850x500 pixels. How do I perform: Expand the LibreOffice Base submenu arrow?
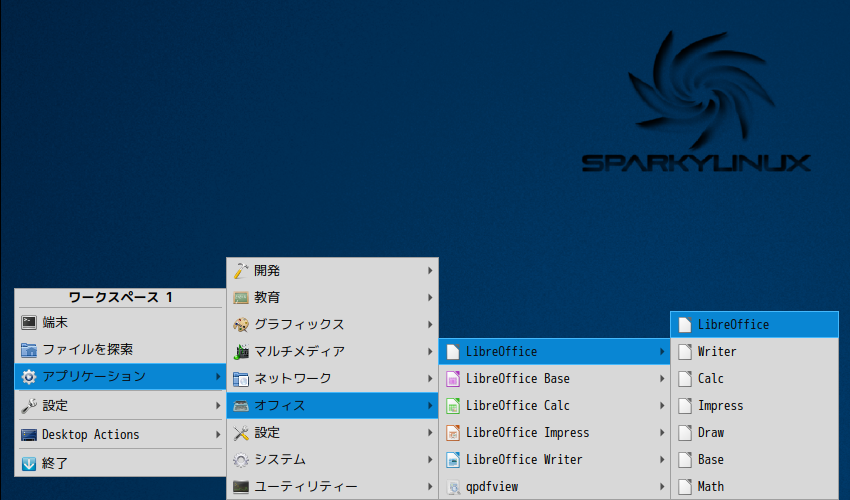pyautogui.click(x=662, y=379)
